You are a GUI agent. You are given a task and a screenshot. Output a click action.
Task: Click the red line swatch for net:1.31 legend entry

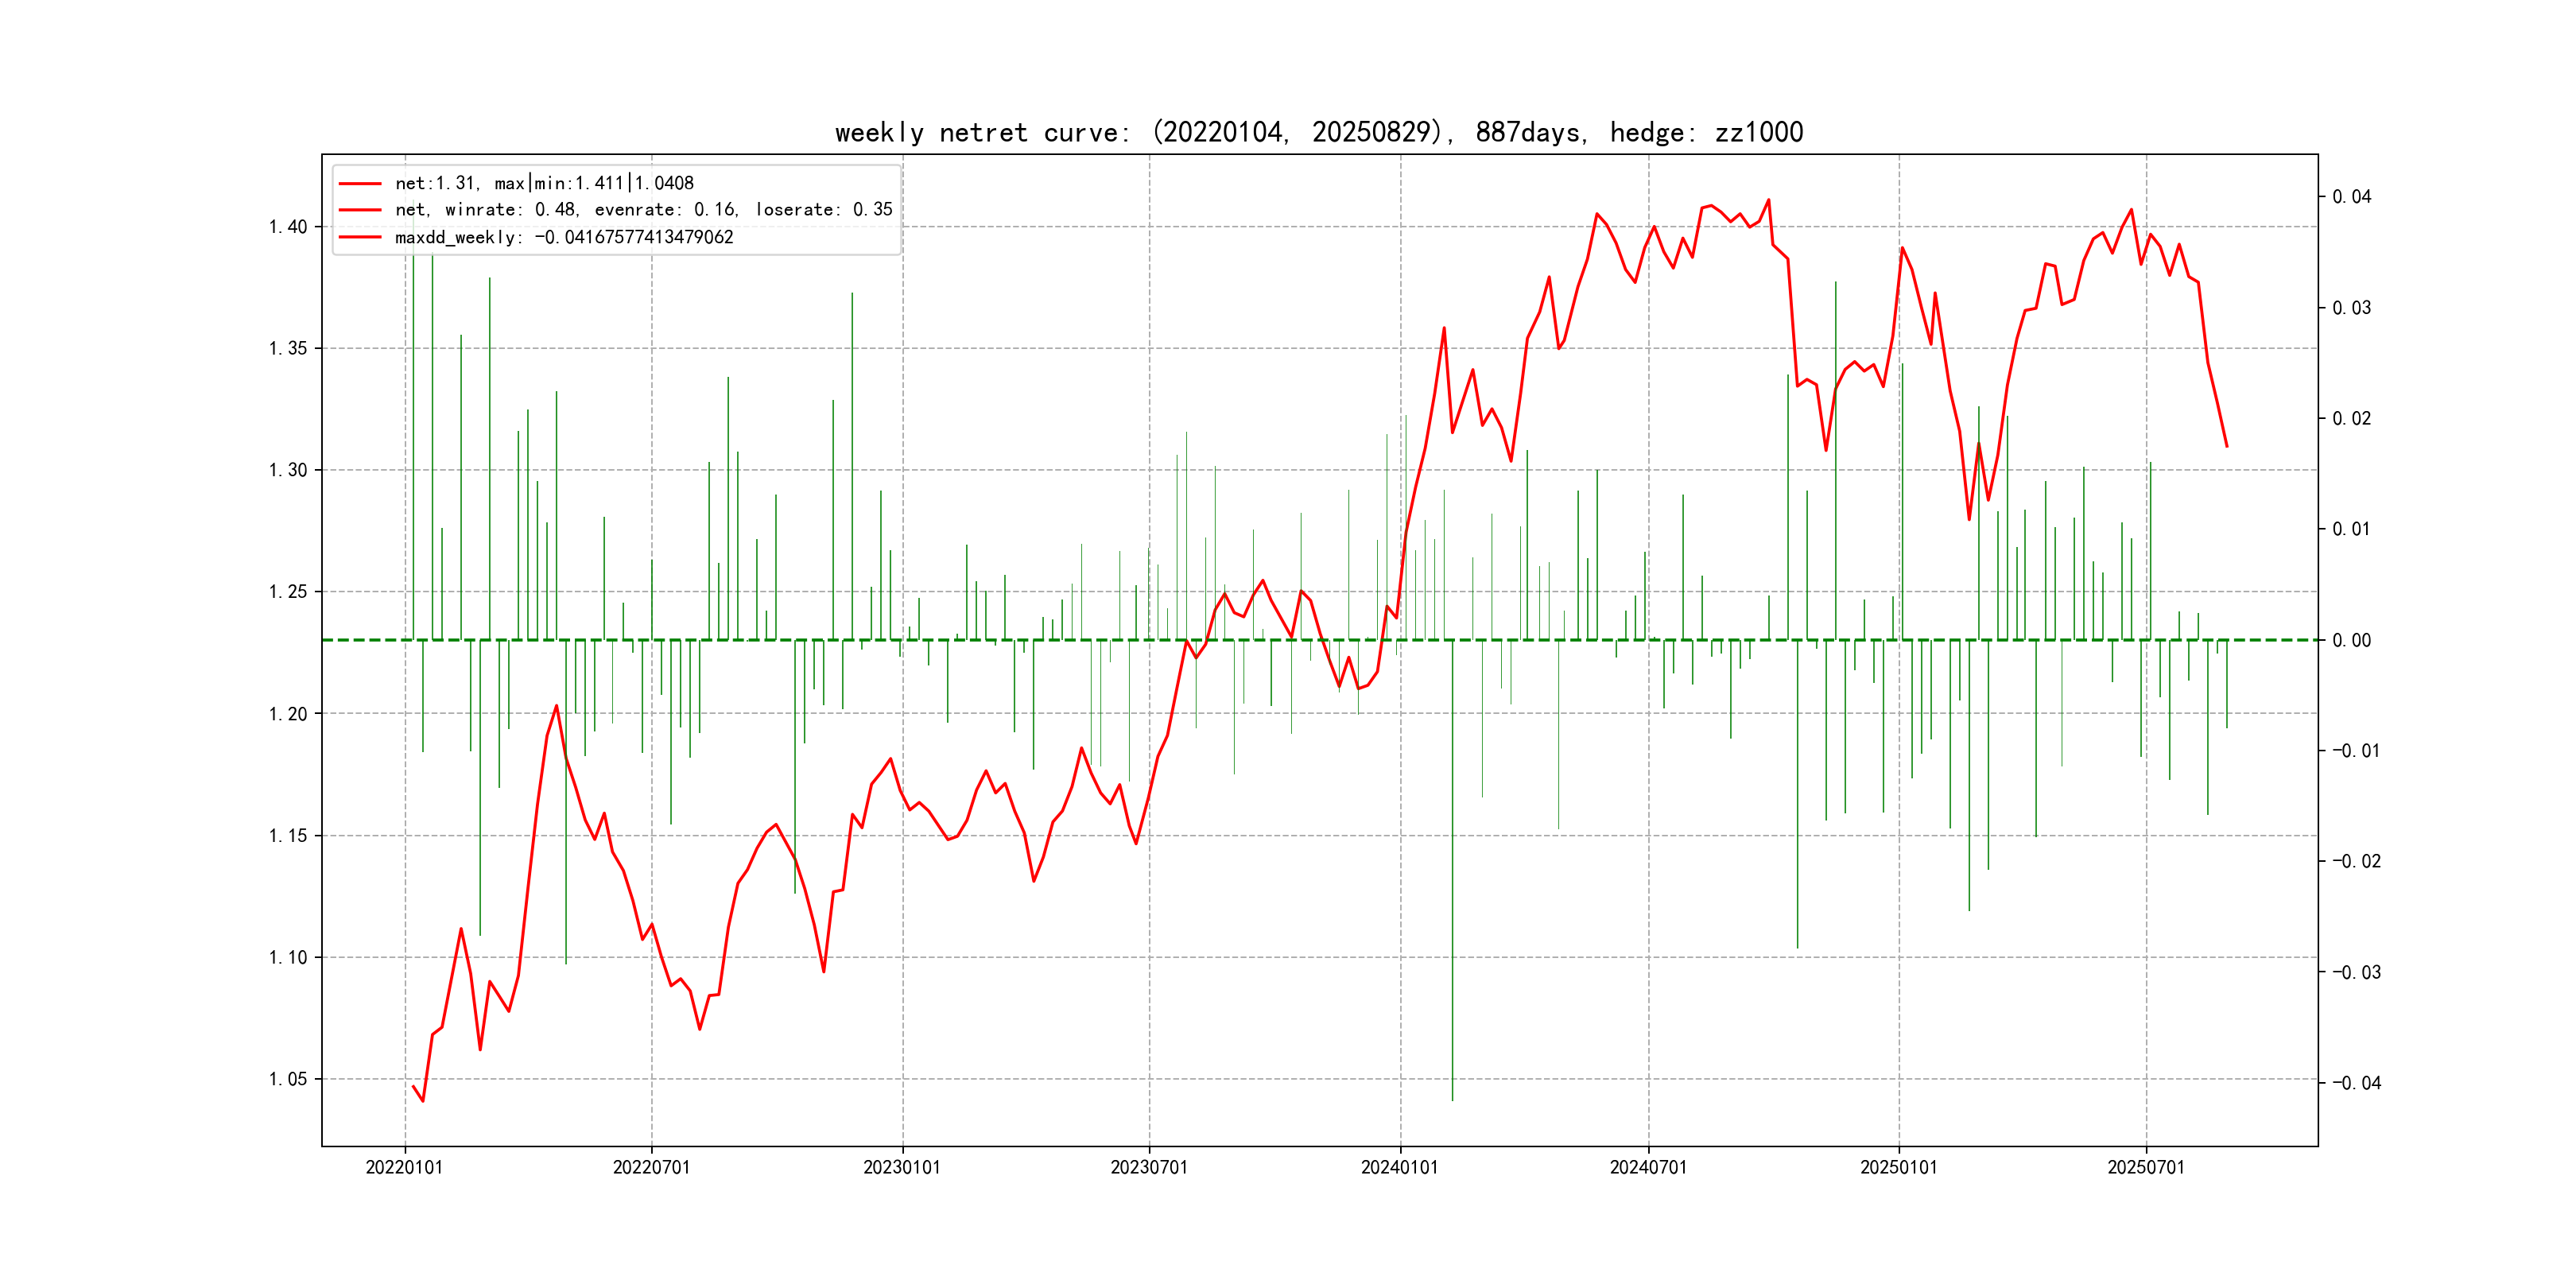[x=360, y=184]
